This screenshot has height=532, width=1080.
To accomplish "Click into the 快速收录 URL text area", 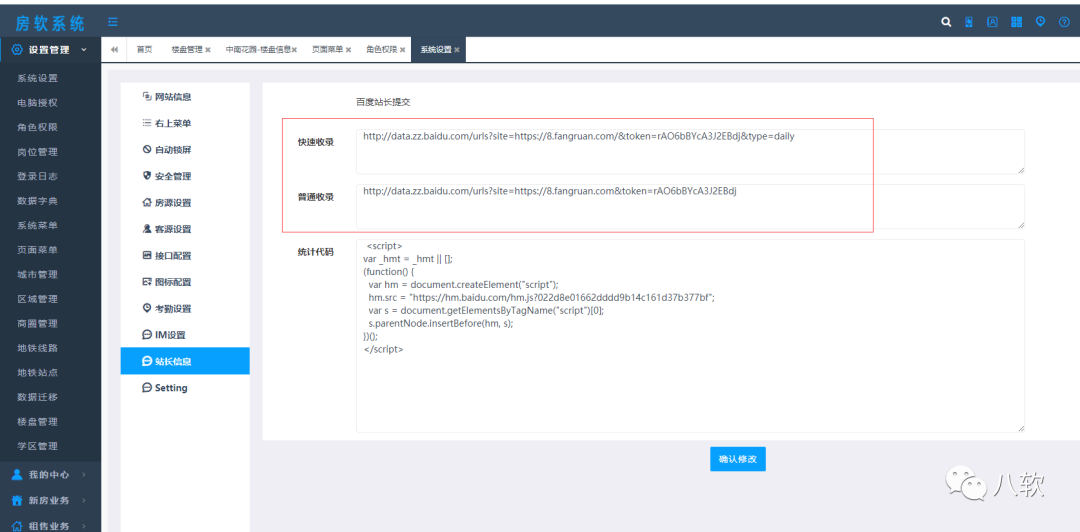I will (x=690, y=152).
